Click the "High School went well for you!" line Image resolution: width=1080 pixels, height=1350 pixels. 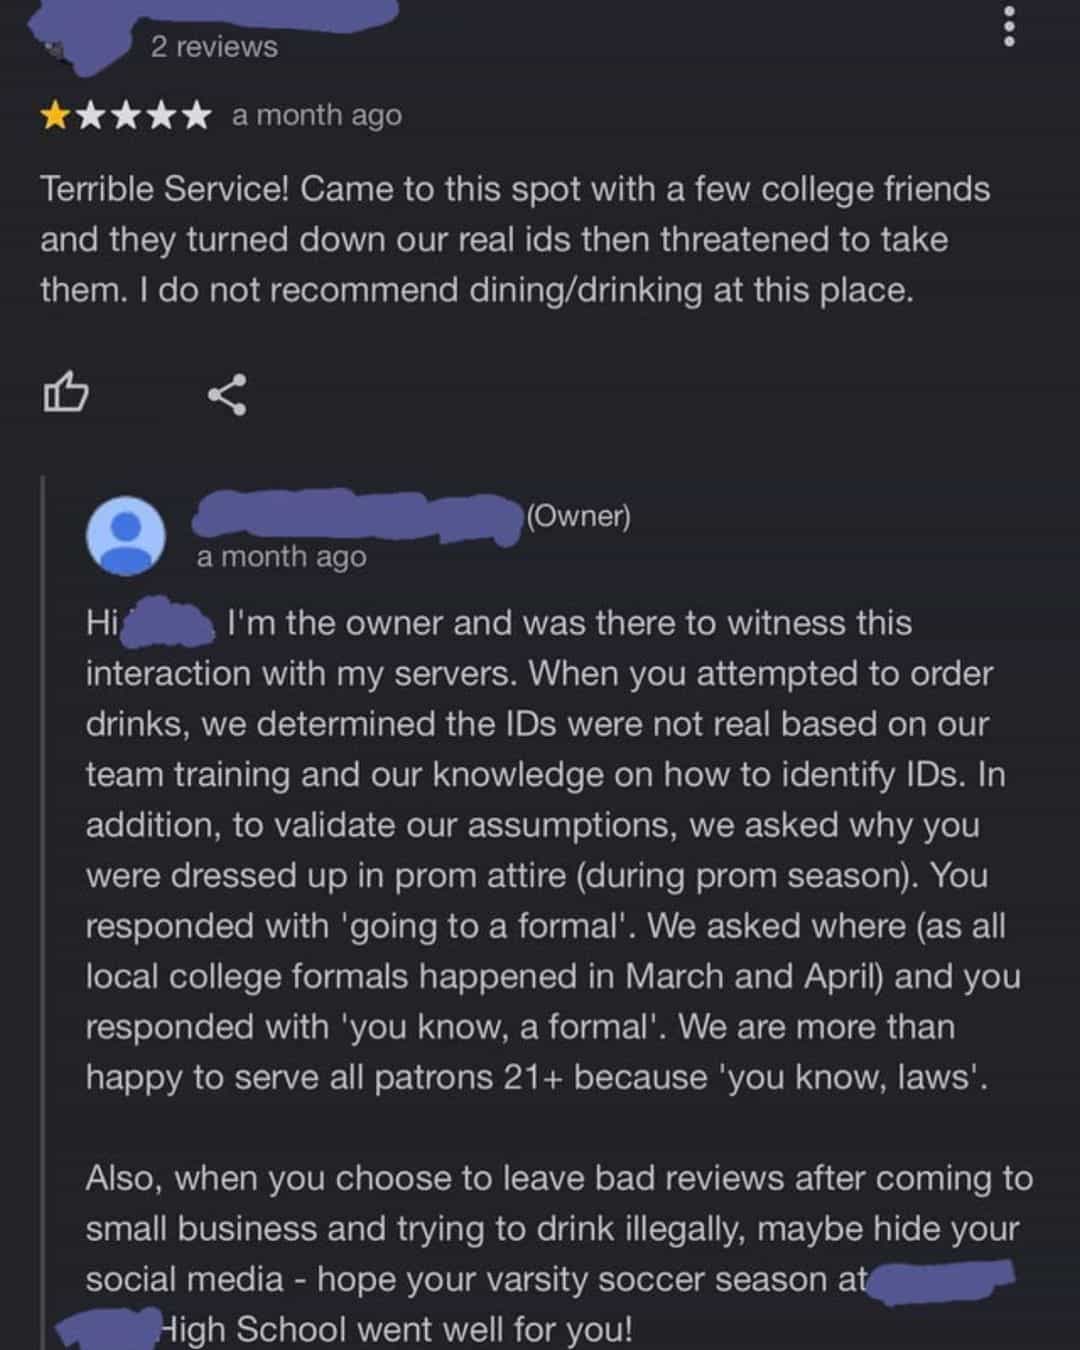coord(395,1330)
